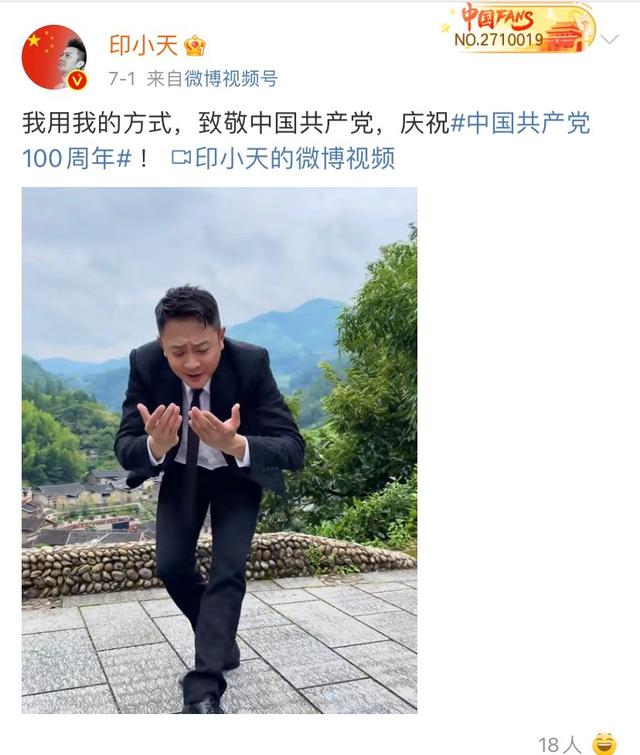640x755 pixels.
Task: Open the 印小天的微博视频 link
Action: tap(295, 158)
